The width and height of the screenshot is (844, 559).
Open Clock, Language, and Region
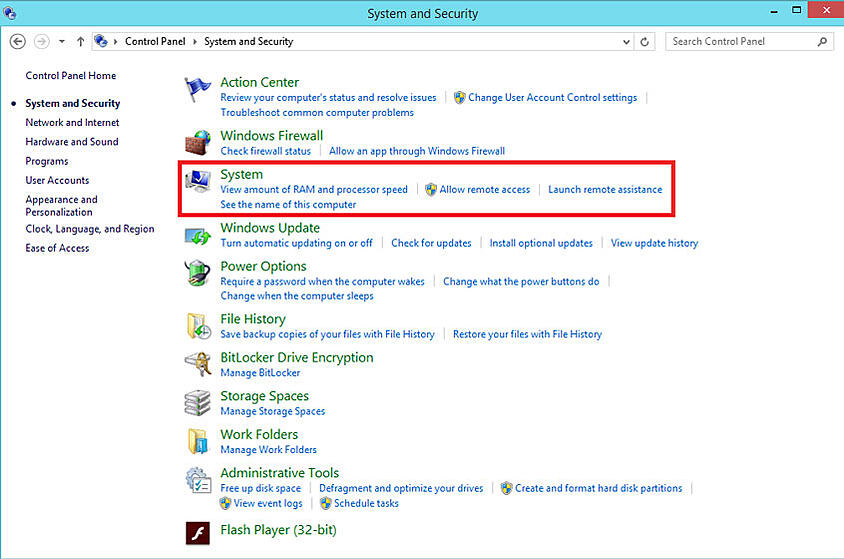[90, 229]
